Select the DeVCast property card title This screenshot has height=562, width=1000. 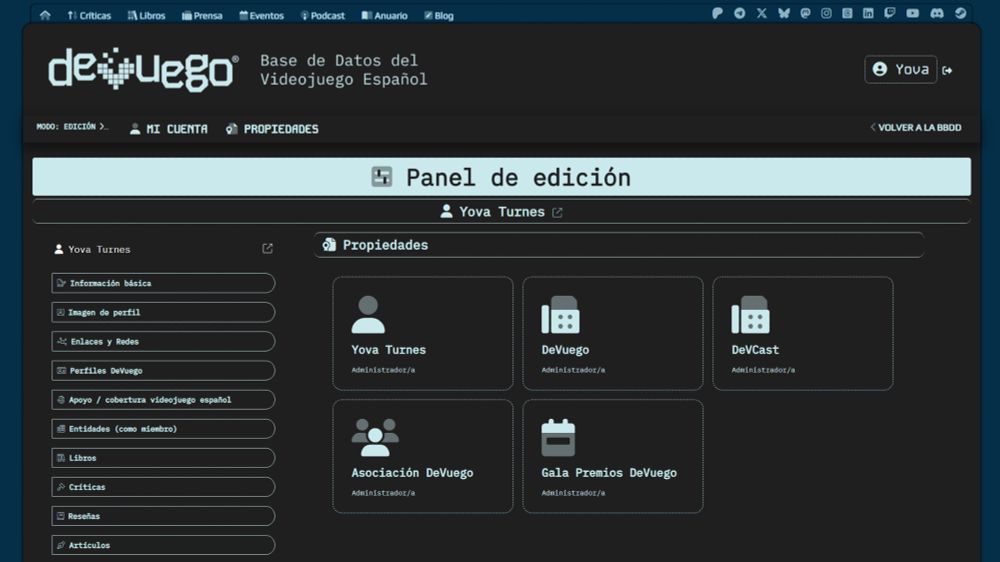[x=755, y=350]
